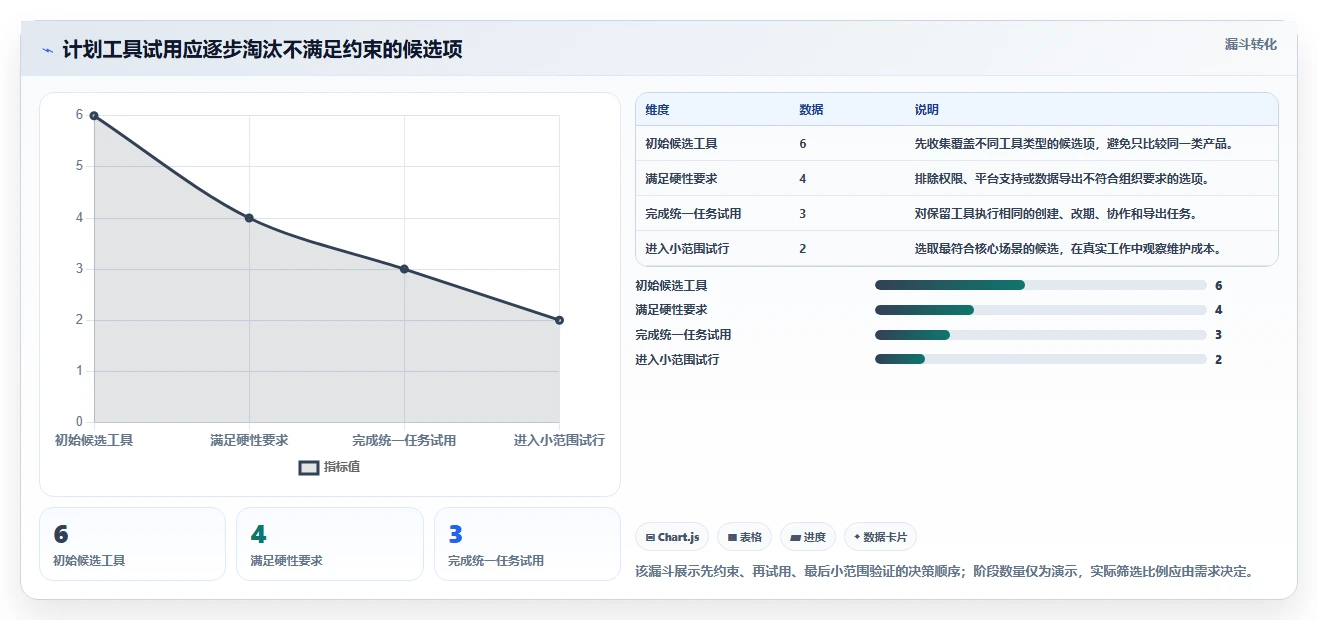
Task: Click the 进度 tag chip
Action: [808, 537]
